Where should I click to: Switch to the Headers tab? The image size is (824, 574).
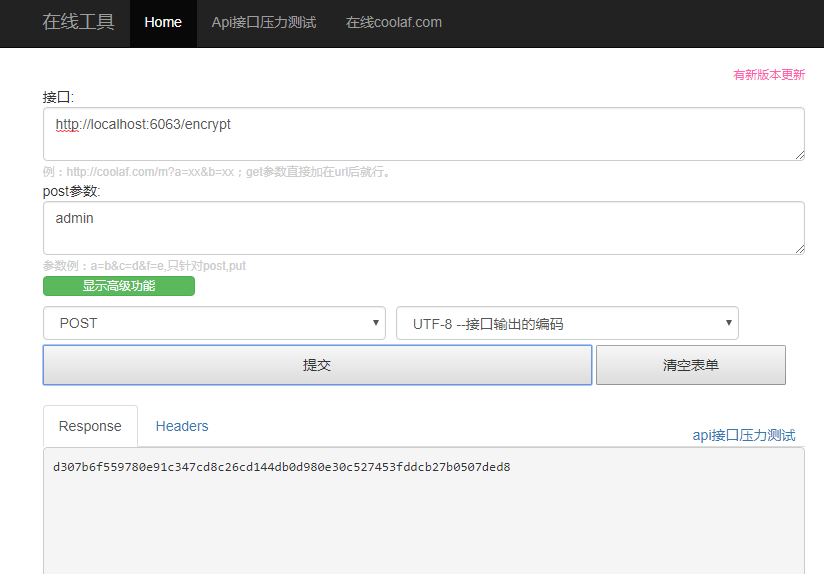[x=182, y=426]
